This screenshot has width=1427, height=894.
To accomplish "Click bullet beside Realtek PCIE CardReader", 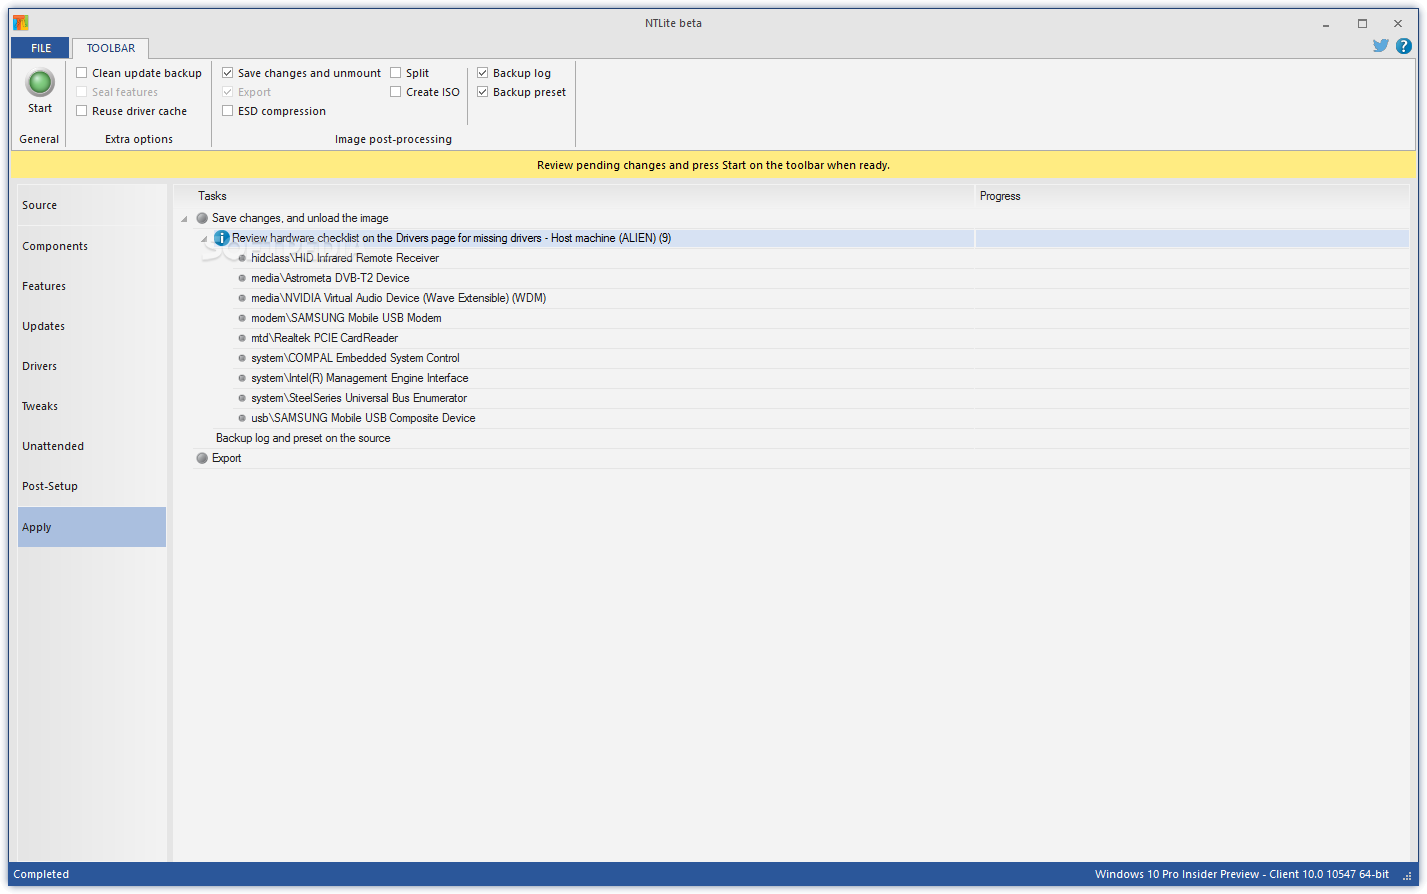I will tap(242, 338).
